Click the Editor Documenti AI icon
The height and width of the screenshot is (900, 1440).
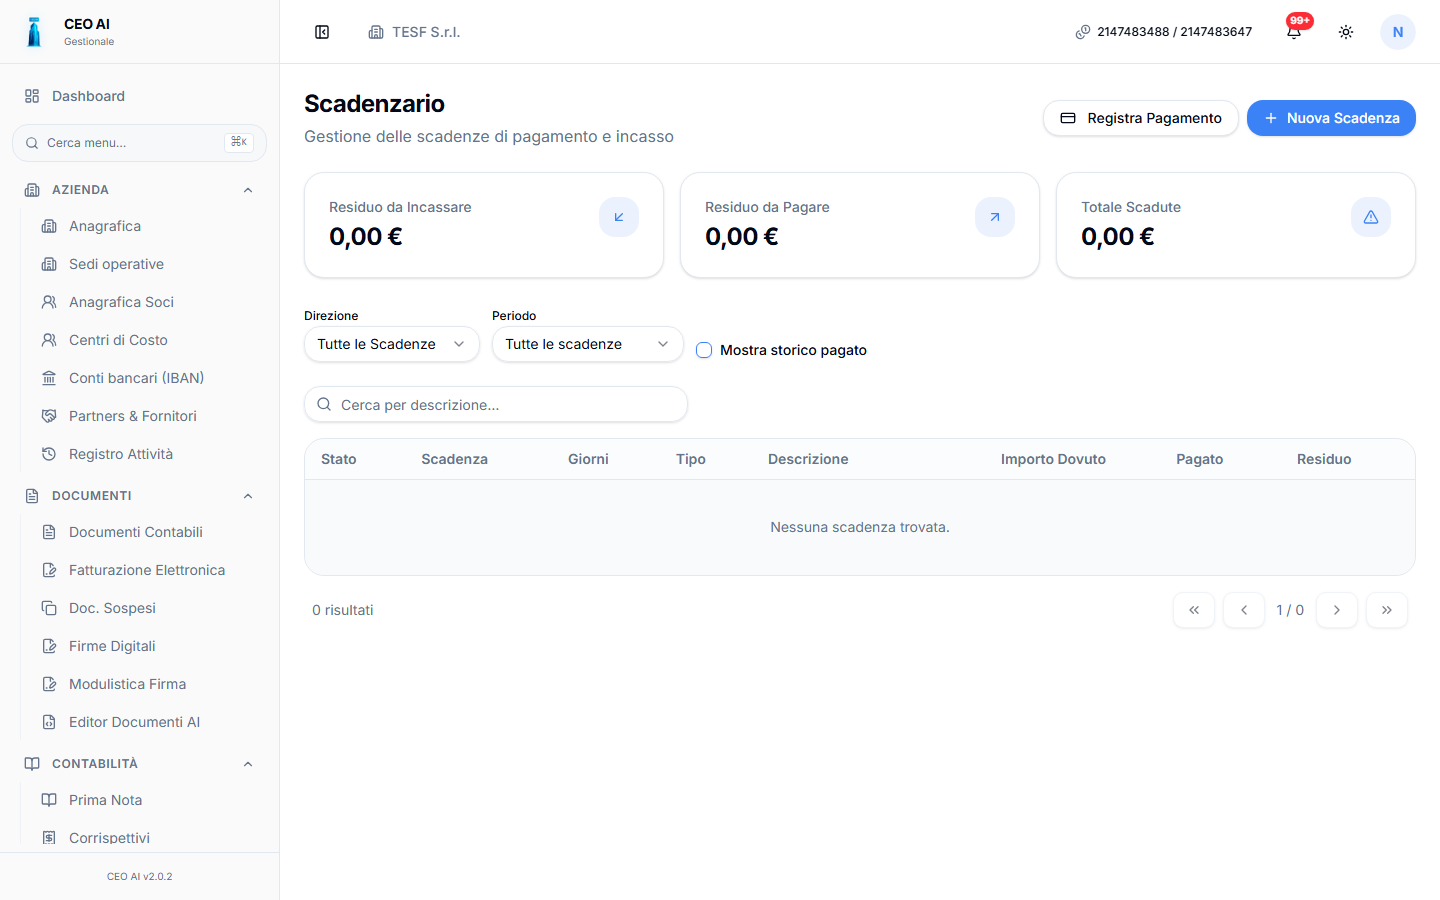point(49,722)
